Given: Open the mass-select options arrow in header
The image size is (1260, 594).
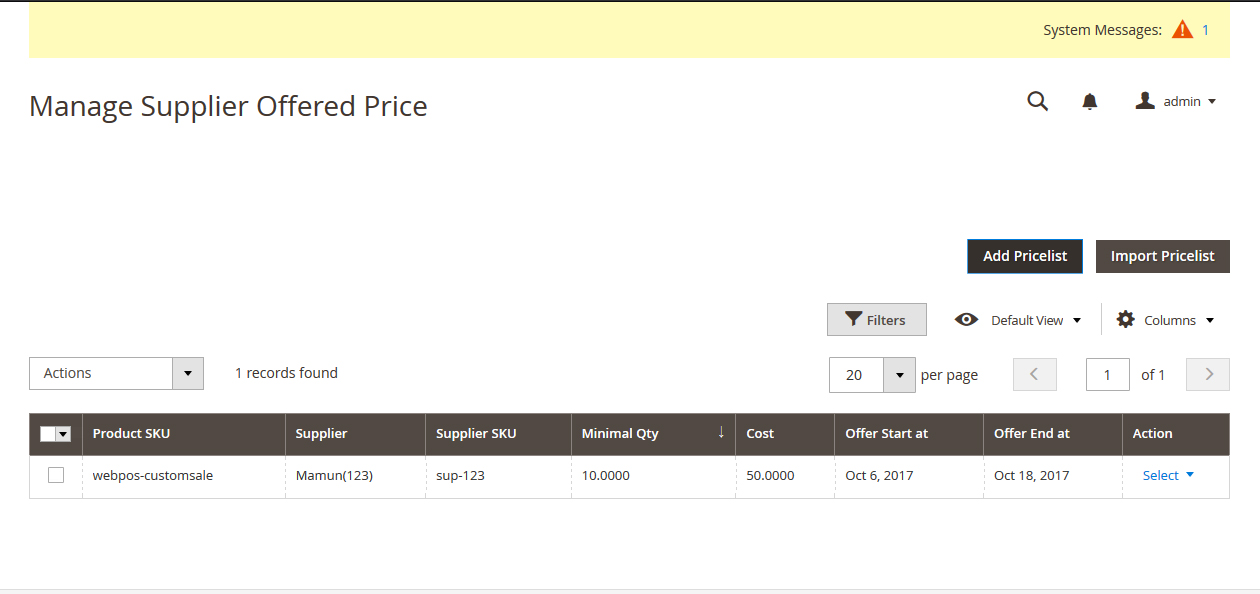Looking at the screenshot, I should point(64,434).
